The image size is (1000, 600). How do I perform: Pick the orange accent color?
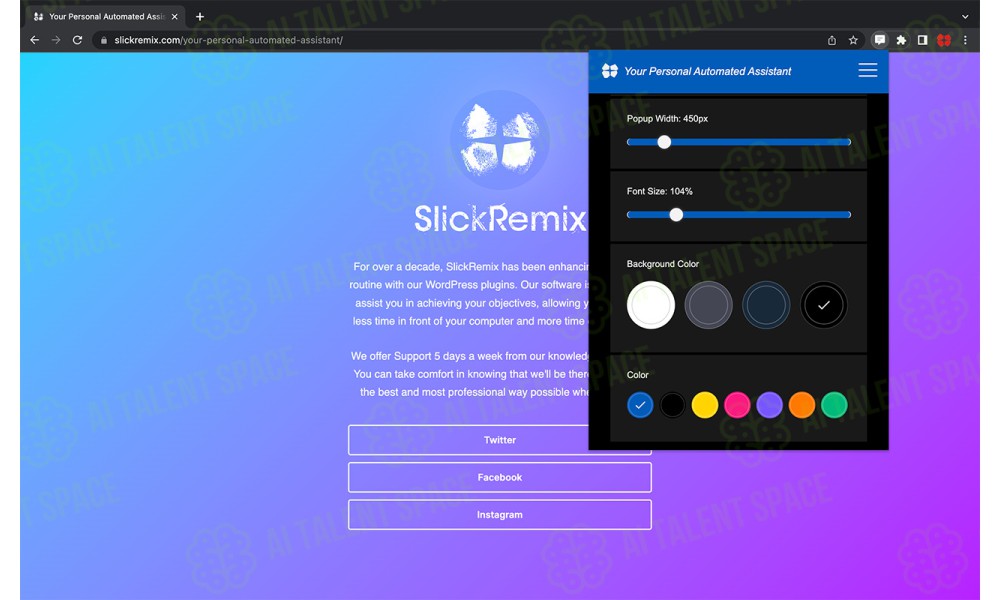pyautogui.click(x=802, y=405)
